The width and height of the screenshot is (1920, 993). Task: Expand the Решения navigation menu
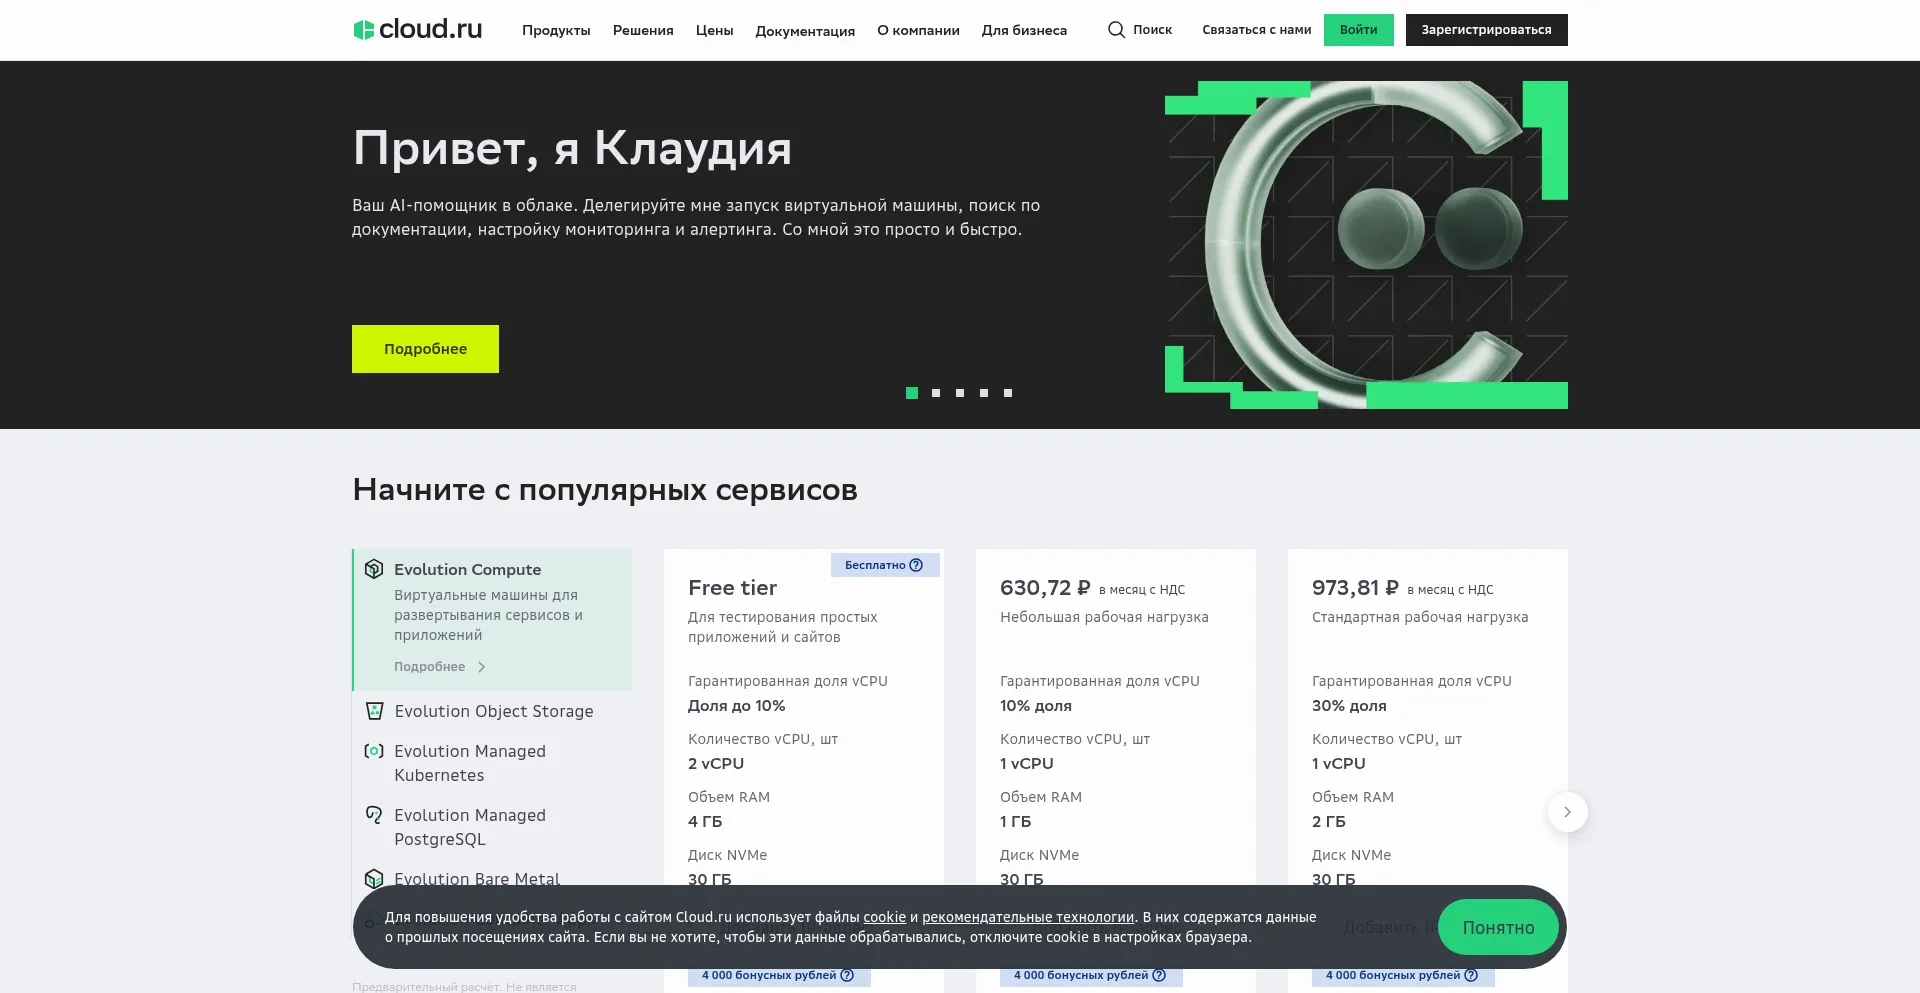643,31
